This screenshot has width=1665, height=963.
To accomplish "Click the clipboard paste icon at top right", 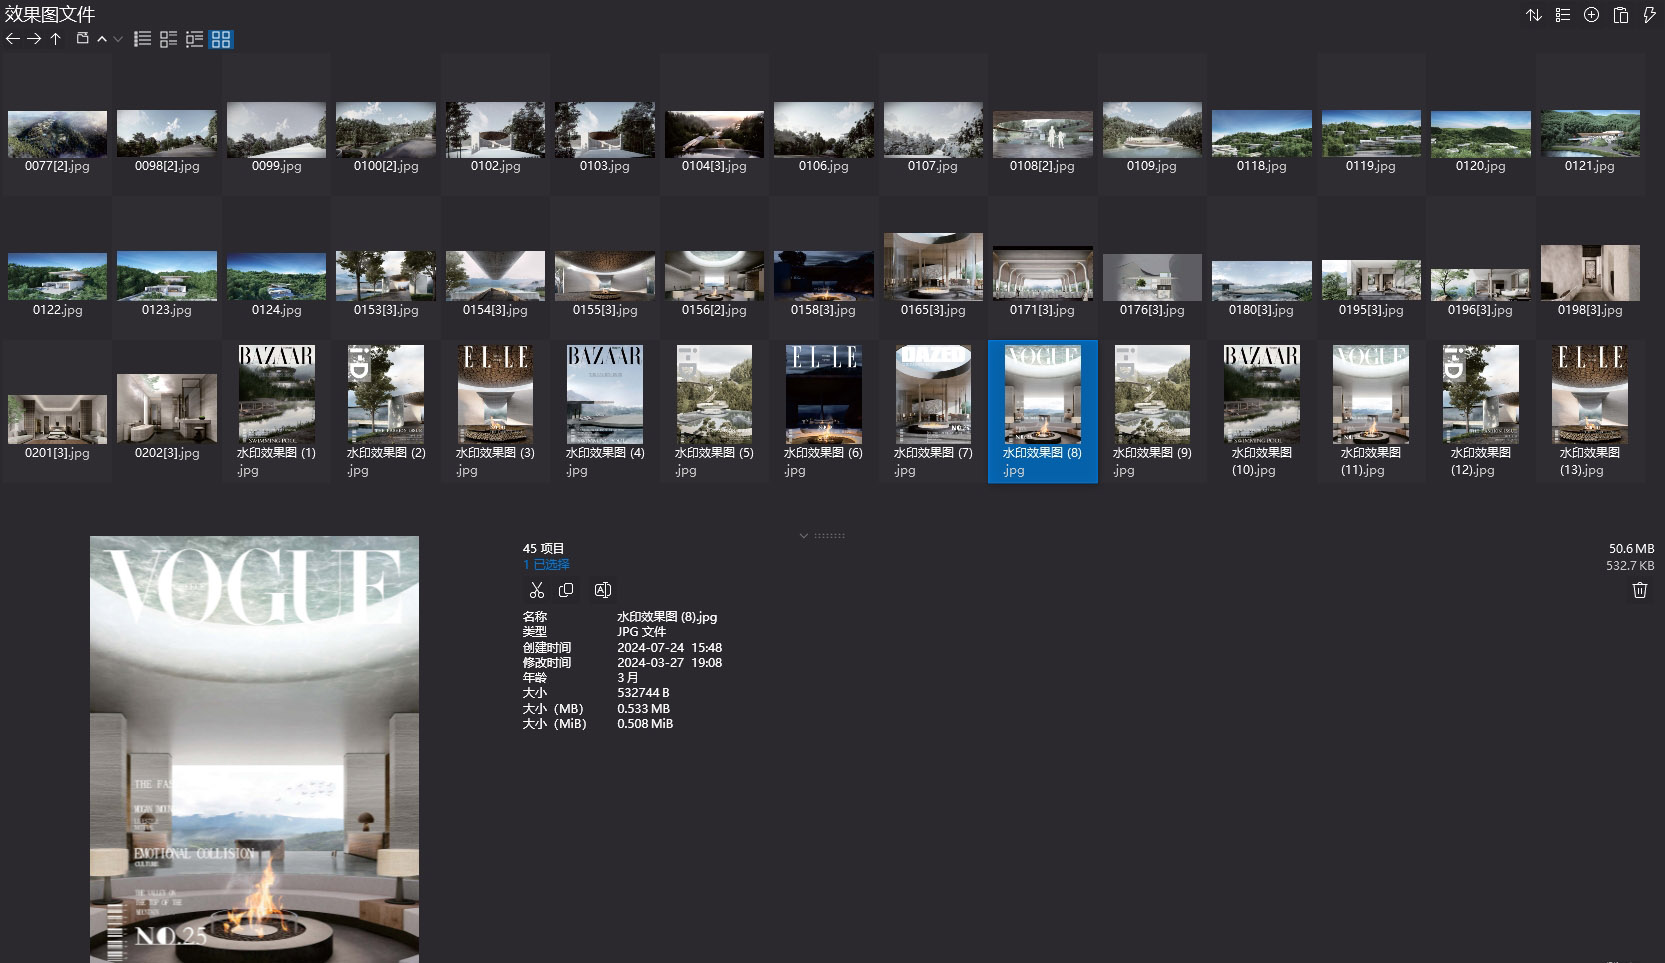I will point(1620,15).
